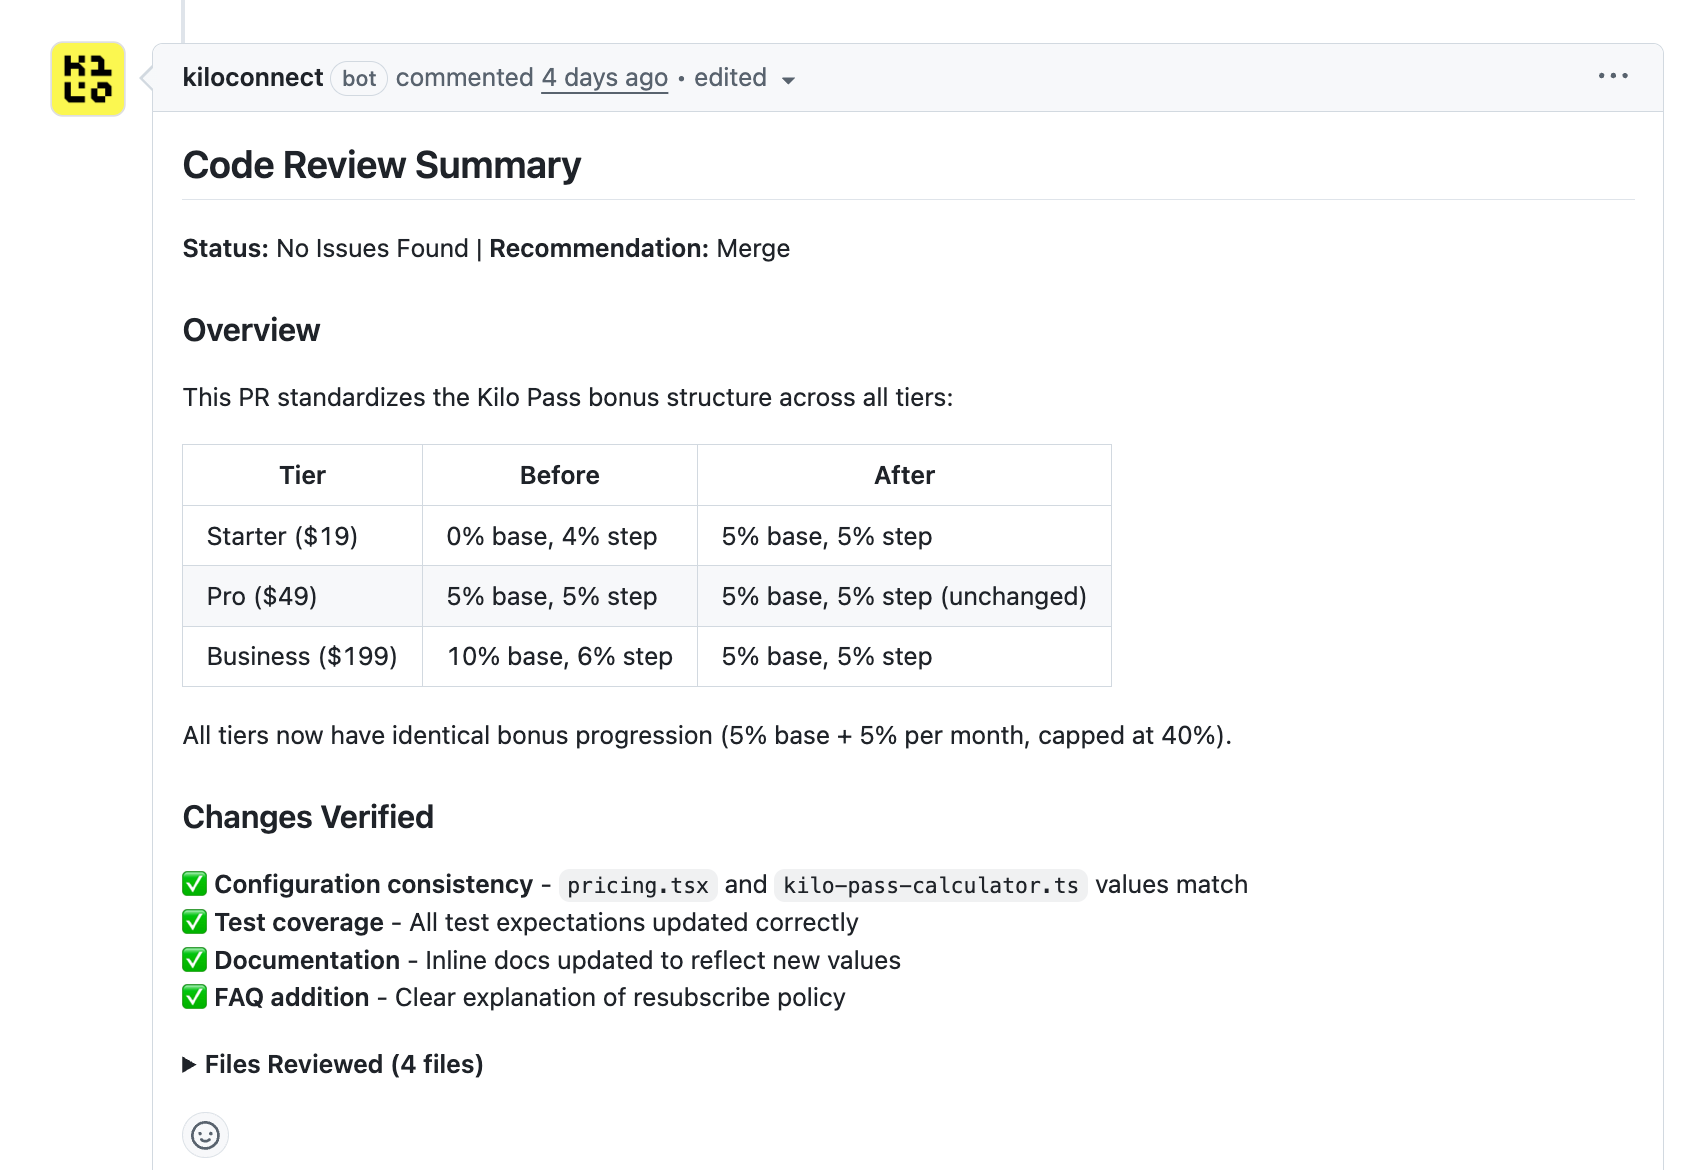
Task: Click the FAQ addition green checkmark
Action: tap(195, 997)
